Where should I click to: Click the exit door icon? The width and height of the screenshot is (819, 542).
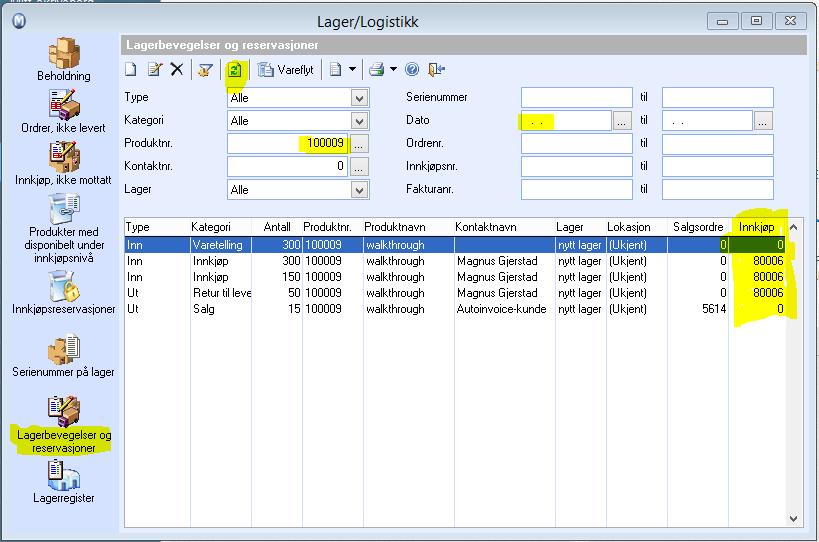[x=436, y=69]
